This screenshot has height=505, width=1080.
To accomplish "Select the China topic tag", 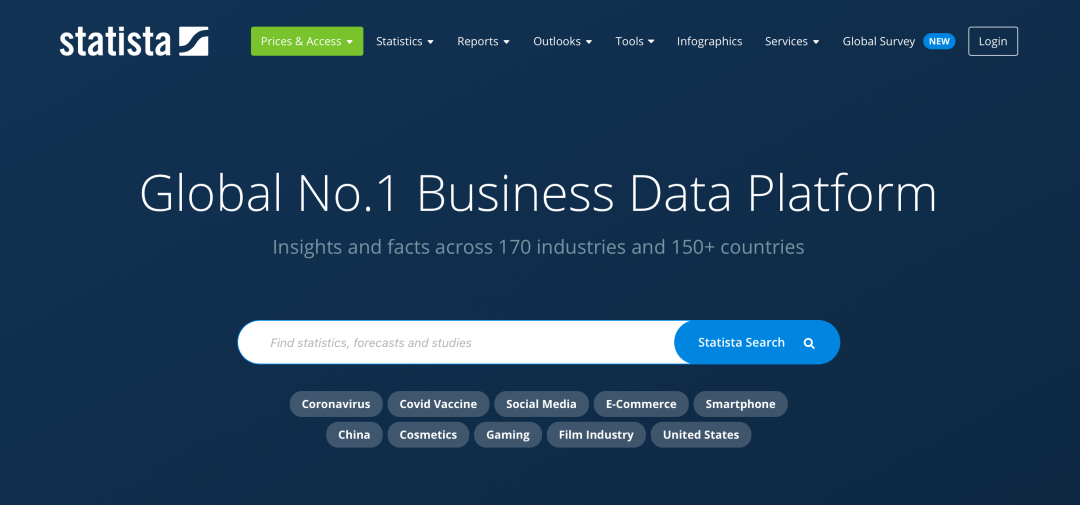I will (354, 435).
